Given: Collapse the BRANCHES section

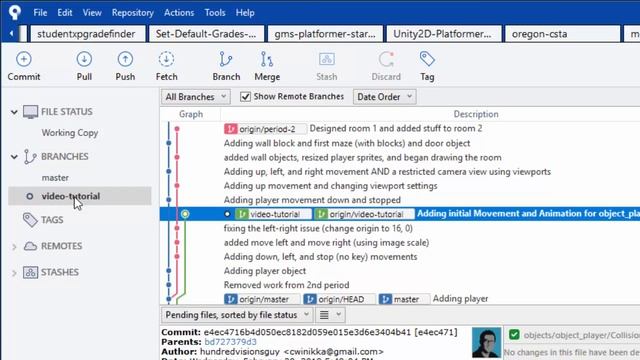Looking at the screenshot, I should (14, 157).
